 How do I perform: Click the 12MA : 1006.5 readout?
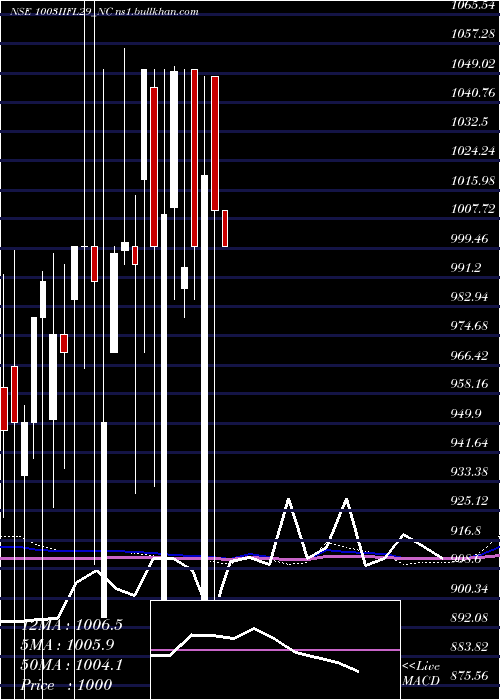(72, 625)
